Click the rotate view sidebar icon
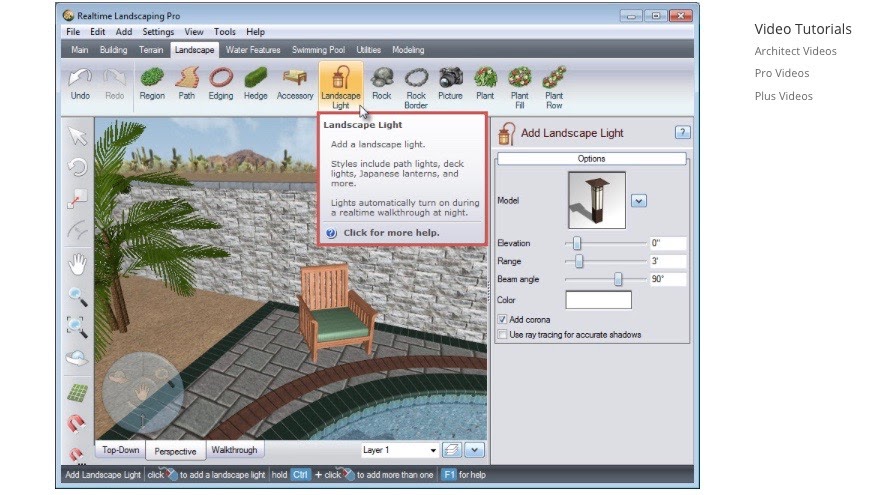 coord(77,167)
